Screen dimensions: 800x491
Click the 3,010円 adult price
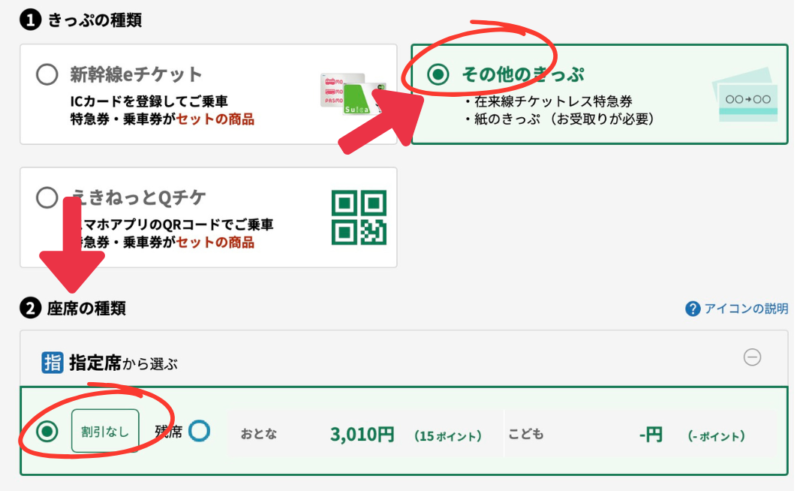[x=362, y=434]
